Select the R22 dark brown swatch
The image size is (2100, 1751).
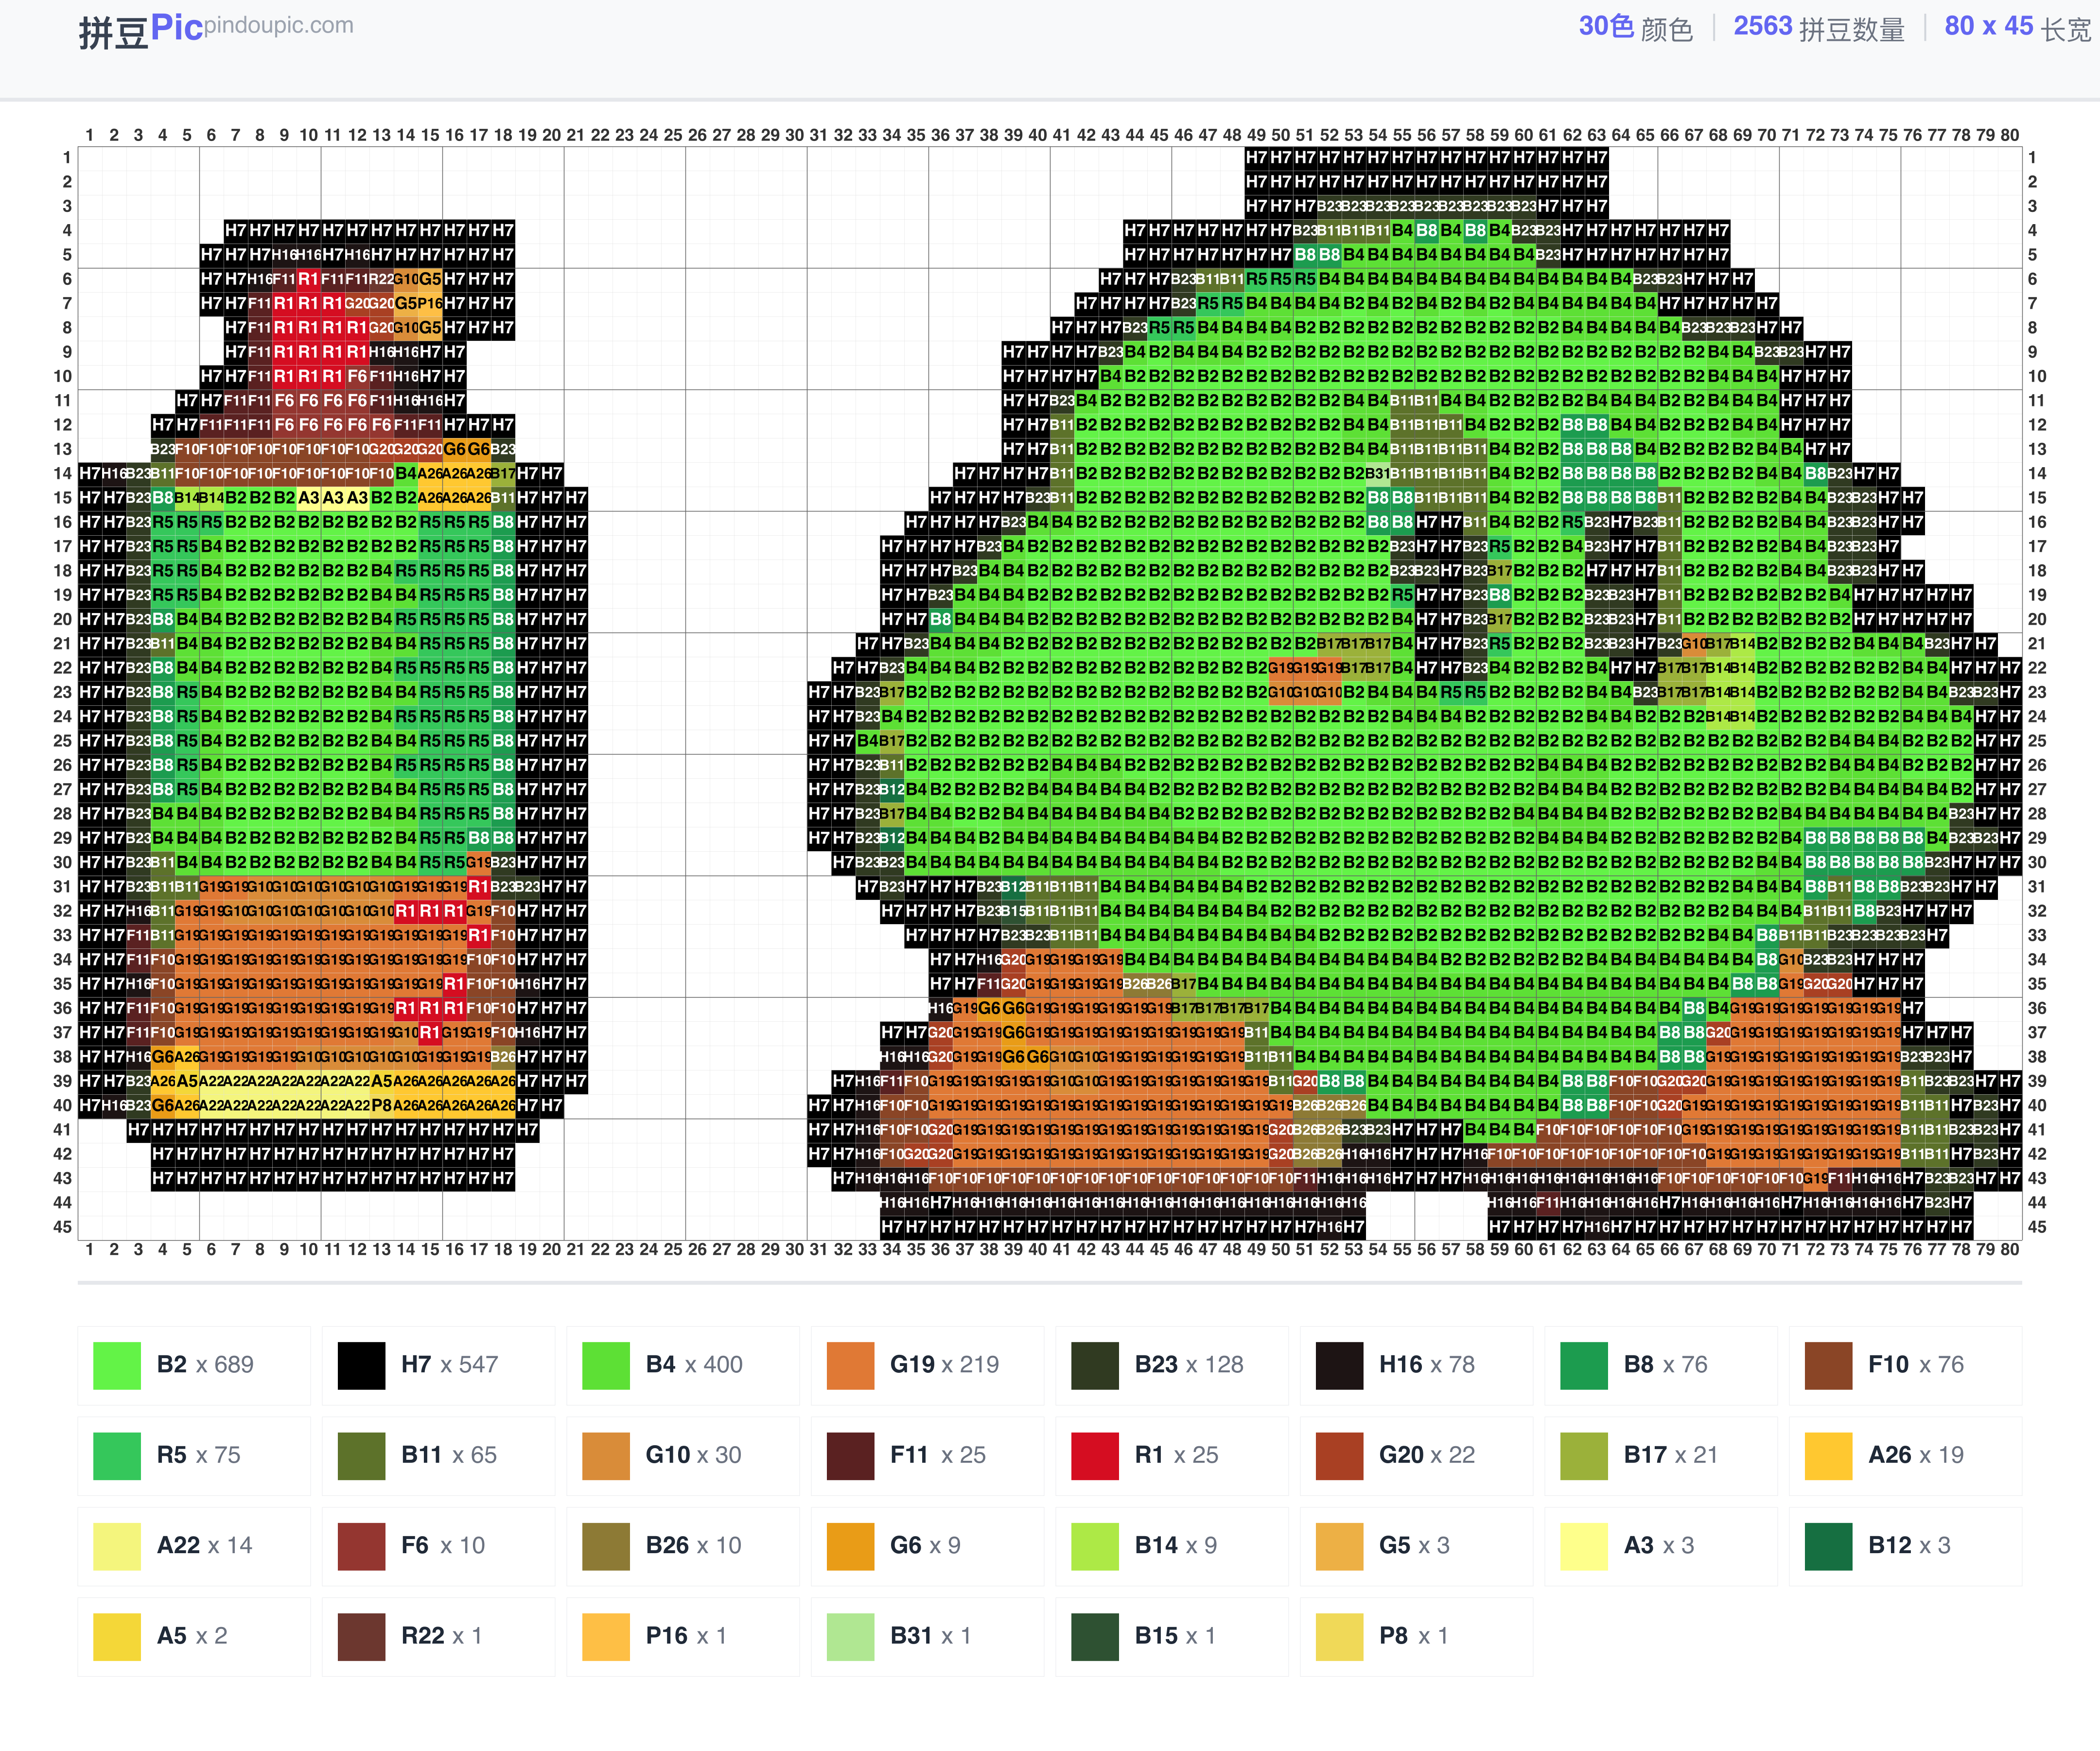coord(361,1636)
